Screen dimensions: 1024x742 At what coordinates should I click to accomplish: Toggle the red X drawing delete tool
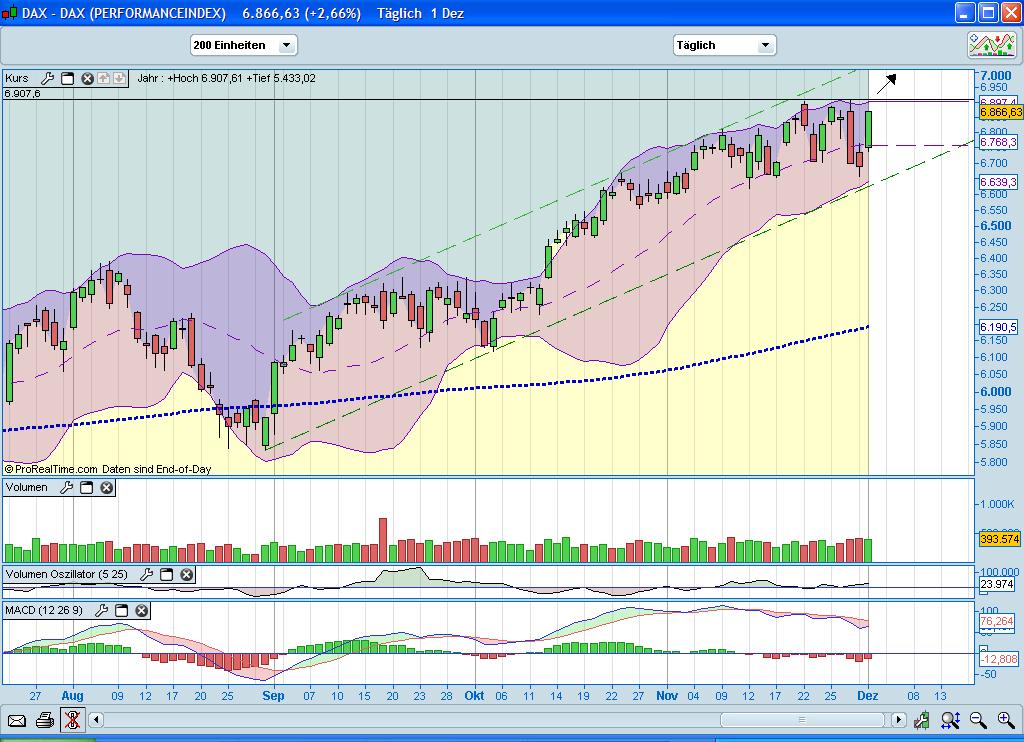click(72, 719)
